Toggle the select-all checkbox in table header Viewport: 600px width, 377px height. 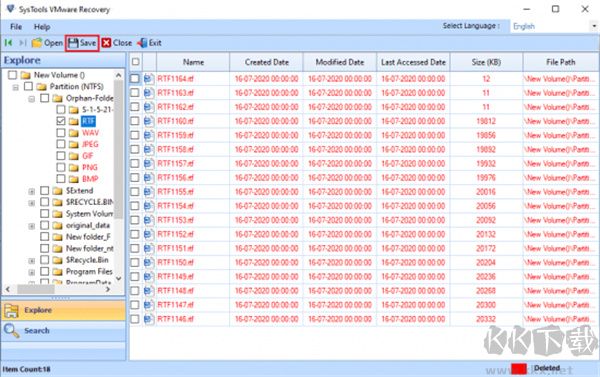pos(135,62)
